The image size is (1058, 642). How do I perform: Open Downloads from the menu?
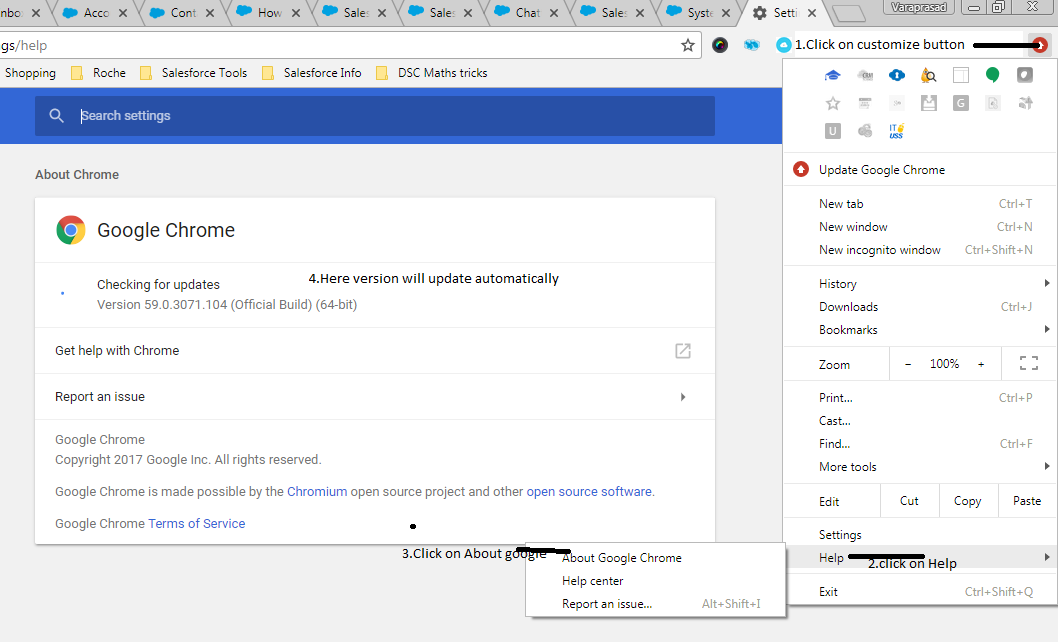coord(920,306)
